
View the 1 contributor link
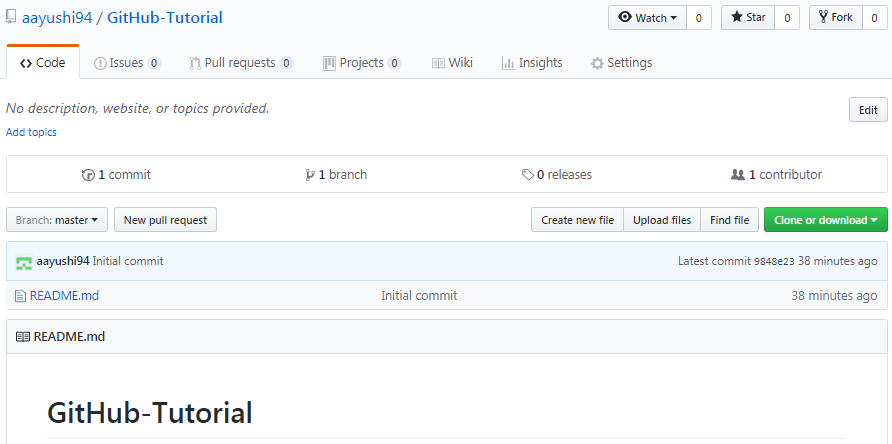pyautogui.click(x=777, y=175)
